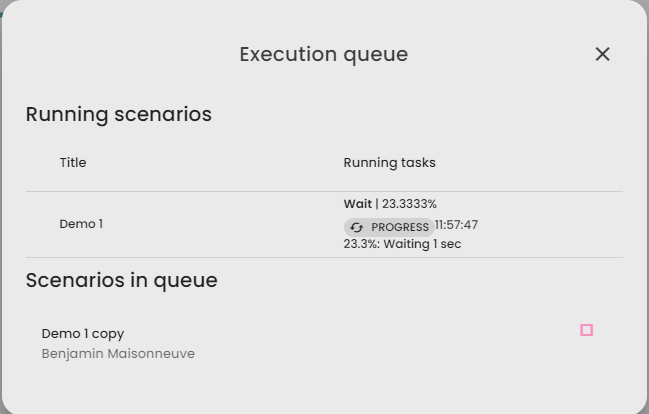Select the Demo 1 copy queued scenario
The image size is (649, 414).
click(x=83, y=333)
